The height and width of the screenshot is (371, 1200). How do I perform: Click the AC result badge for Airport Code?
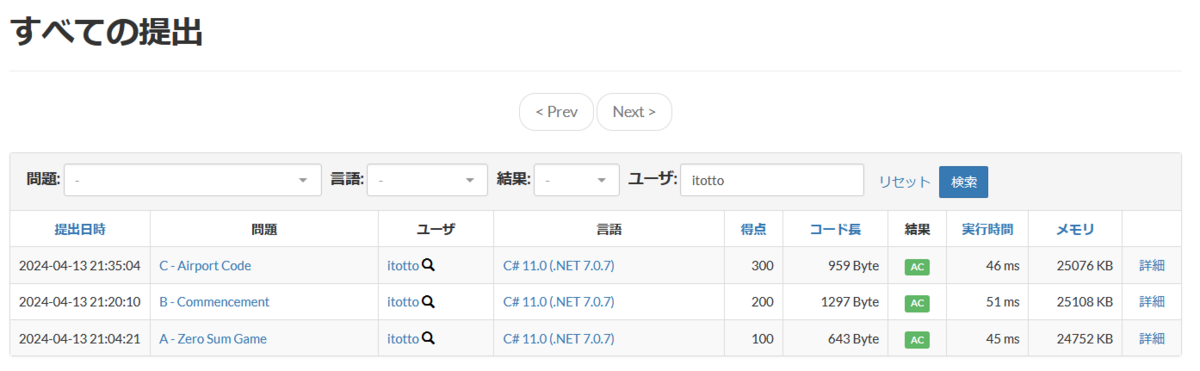click(917, 267)
